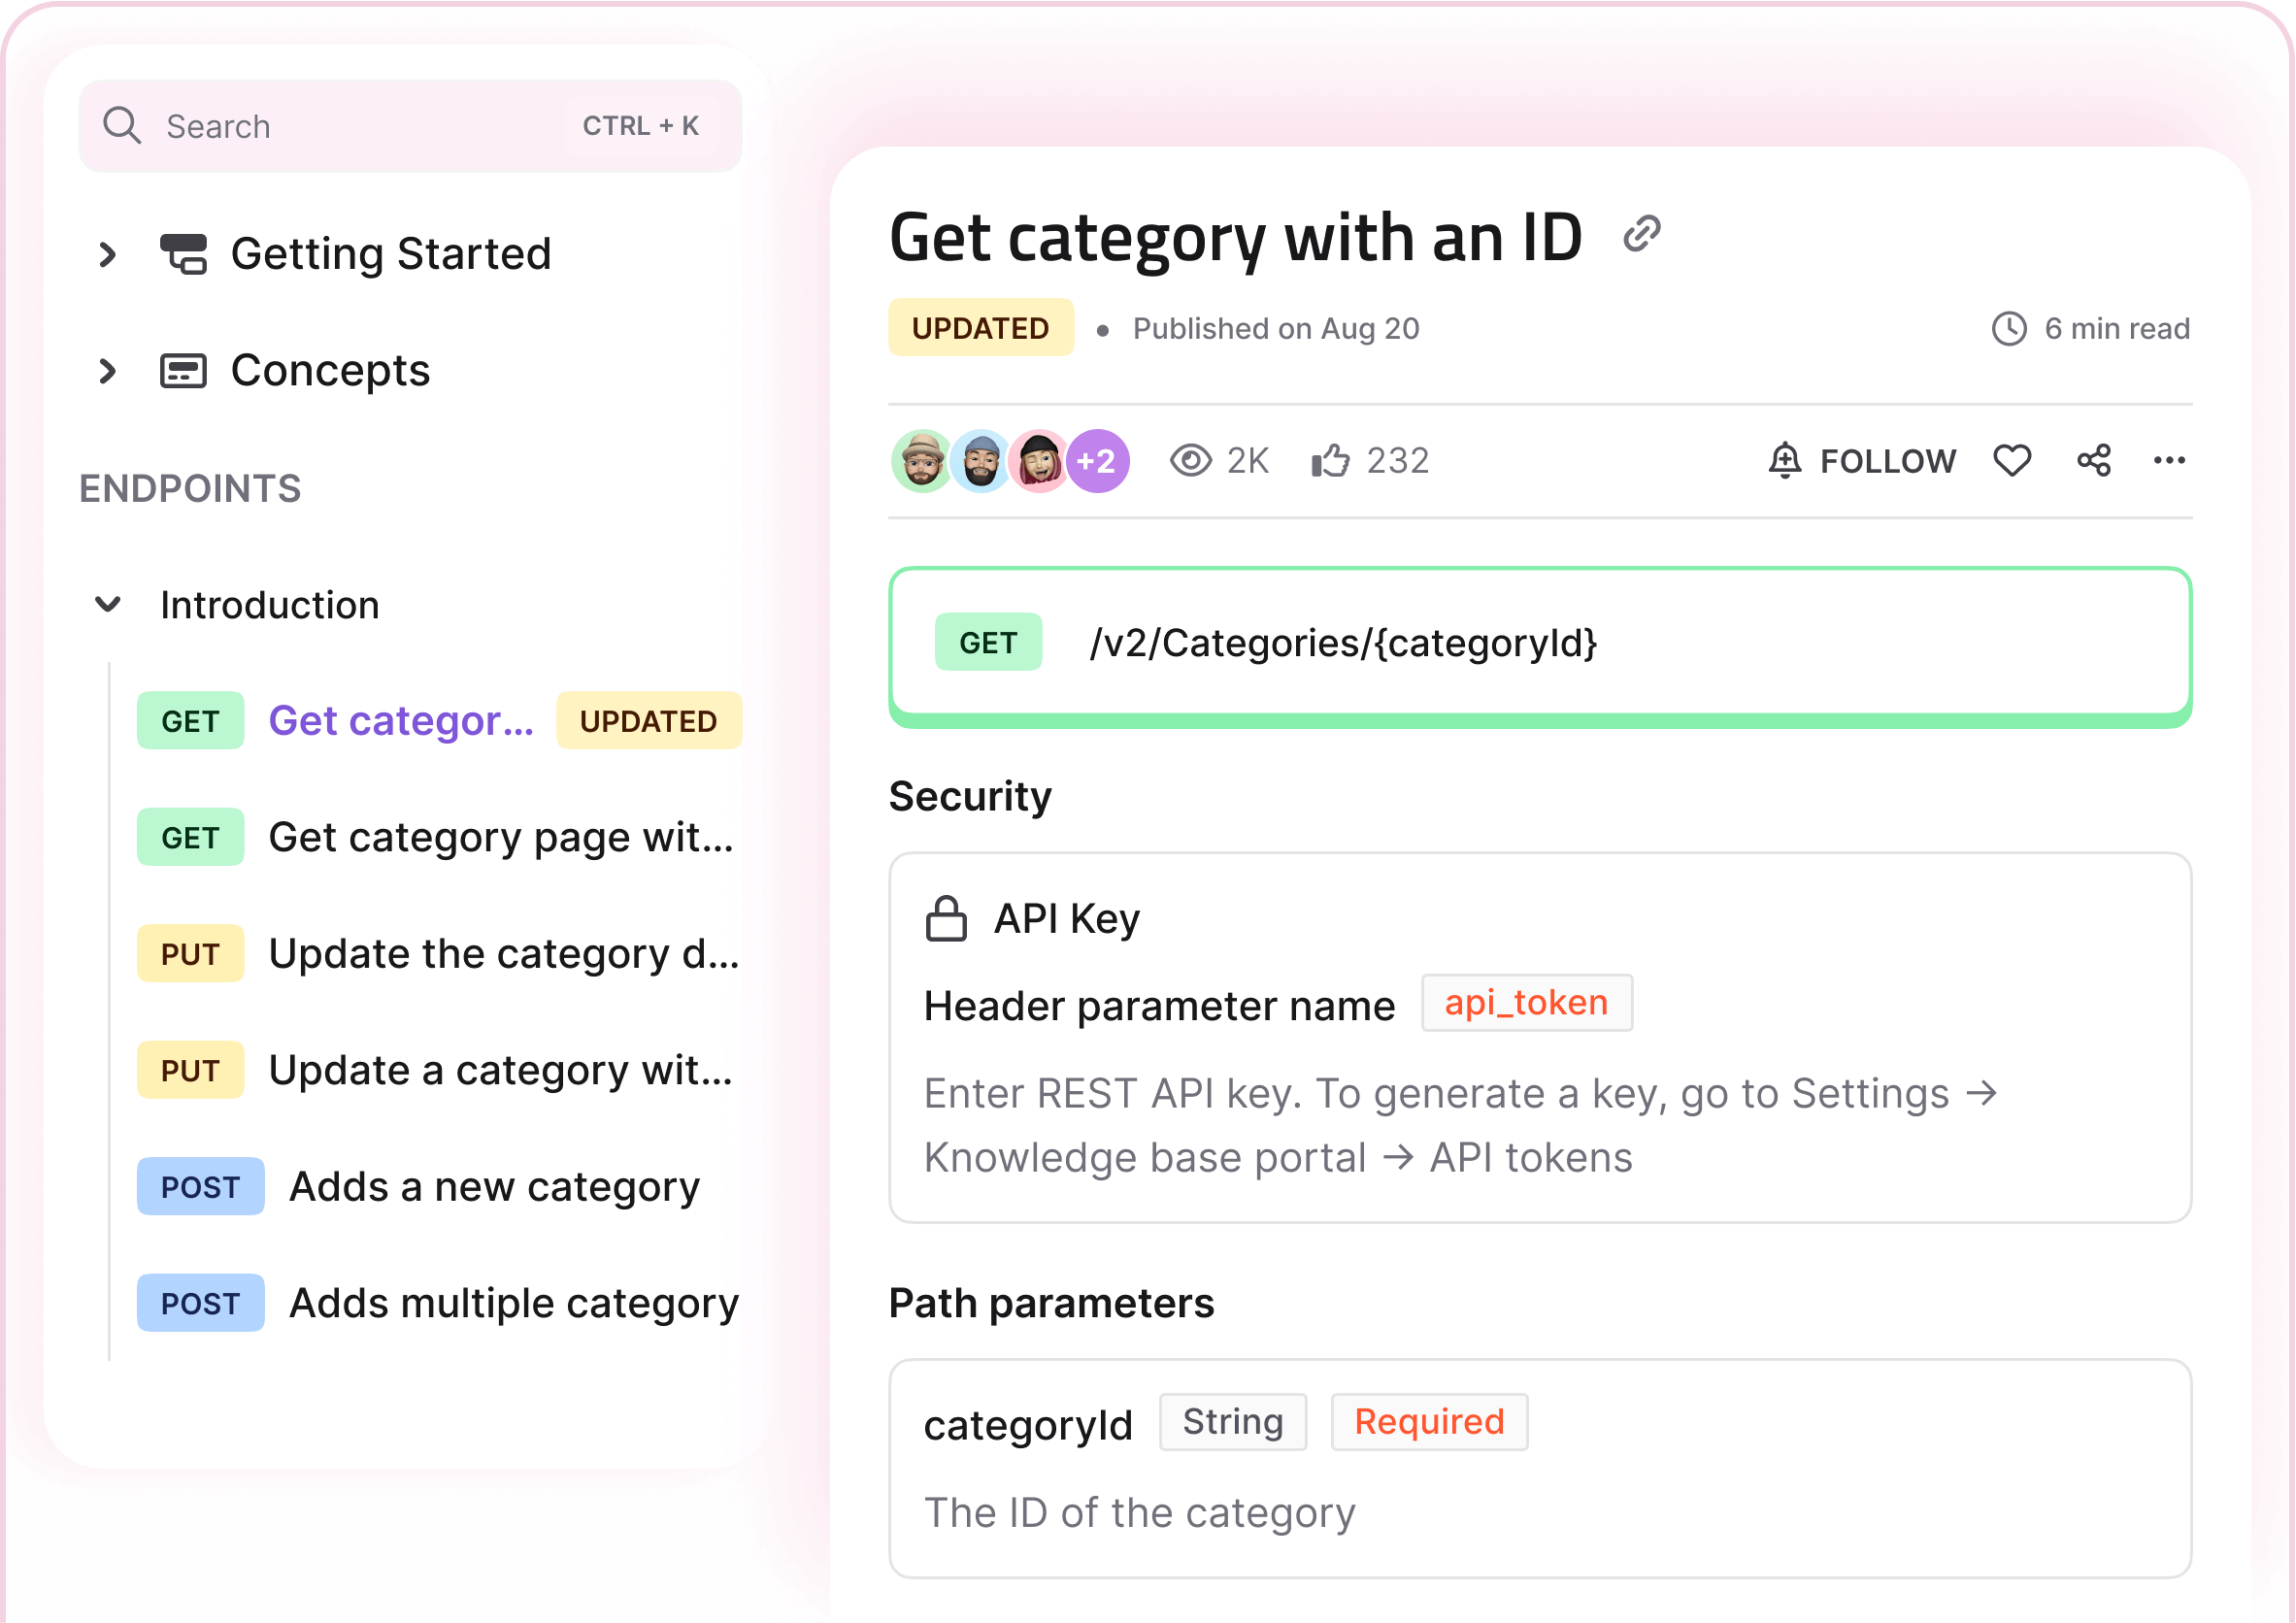Click the lock icon beside API Key
This screenshot has width=2296, height=1623.
945,919
